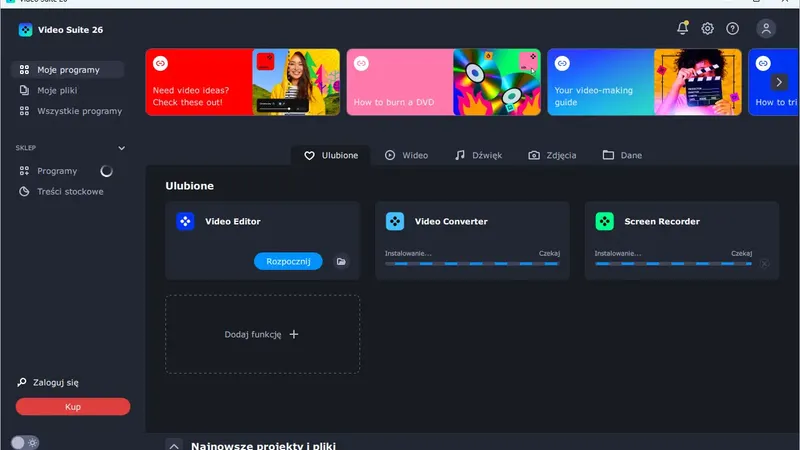
Task: Click the Video Editor app icon
Action: click(x=185, y=221)
